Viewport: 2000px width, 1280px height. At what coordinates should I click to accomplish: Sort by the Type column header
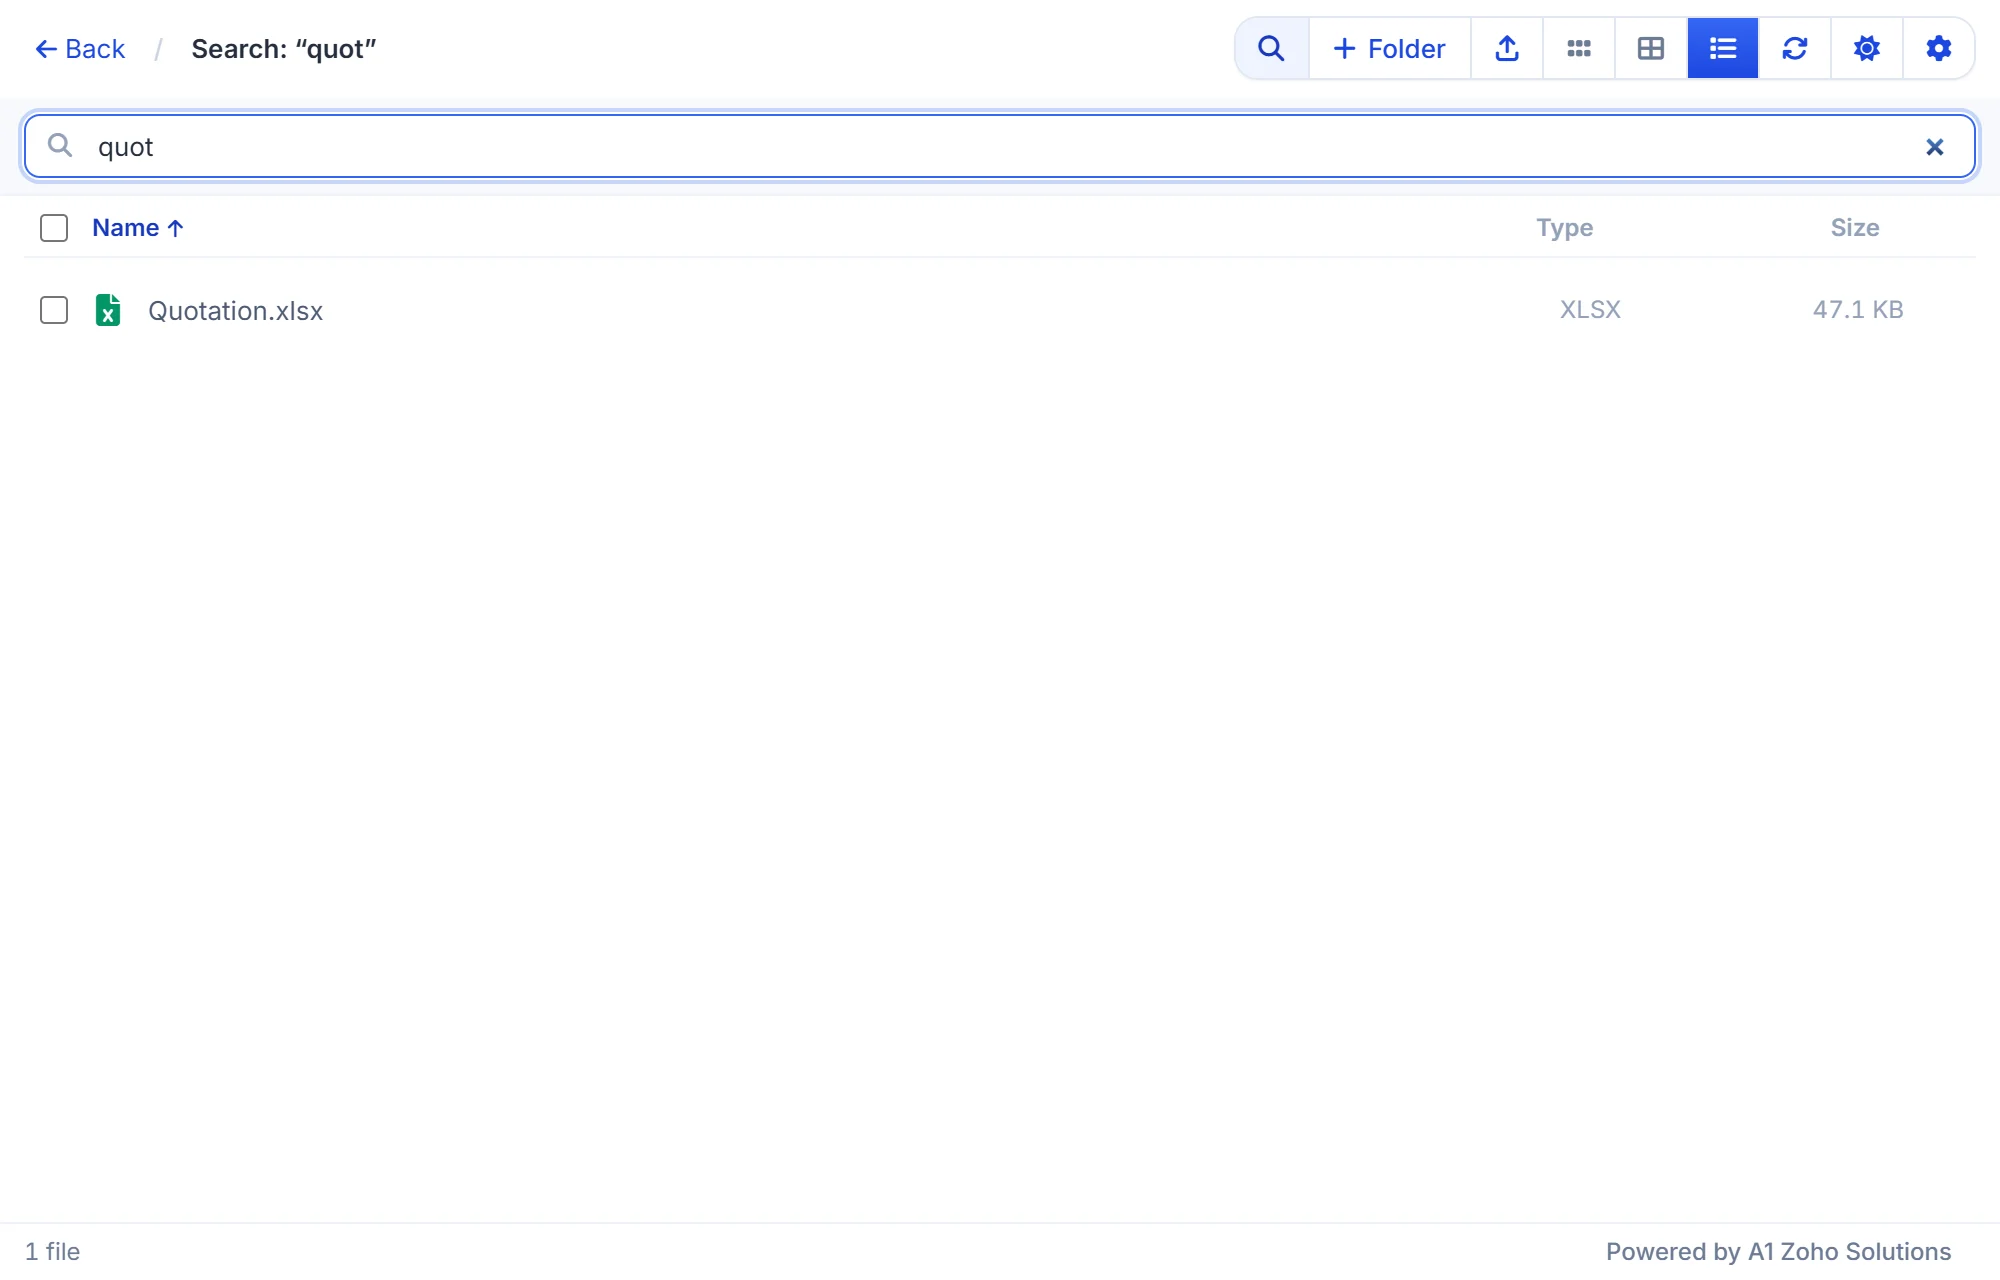[1565, 228]
